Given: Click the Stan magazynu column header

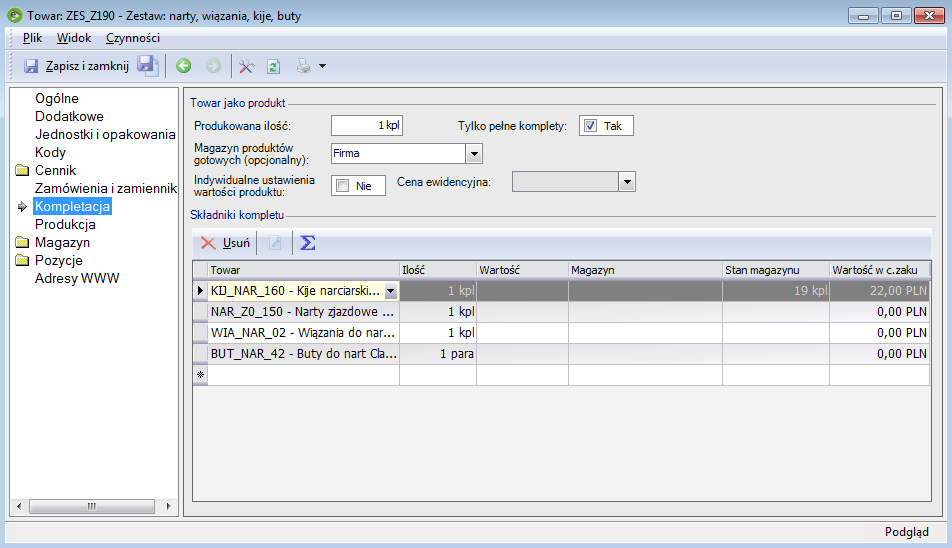Looking at the screenshot, I should tap(776, 270).
